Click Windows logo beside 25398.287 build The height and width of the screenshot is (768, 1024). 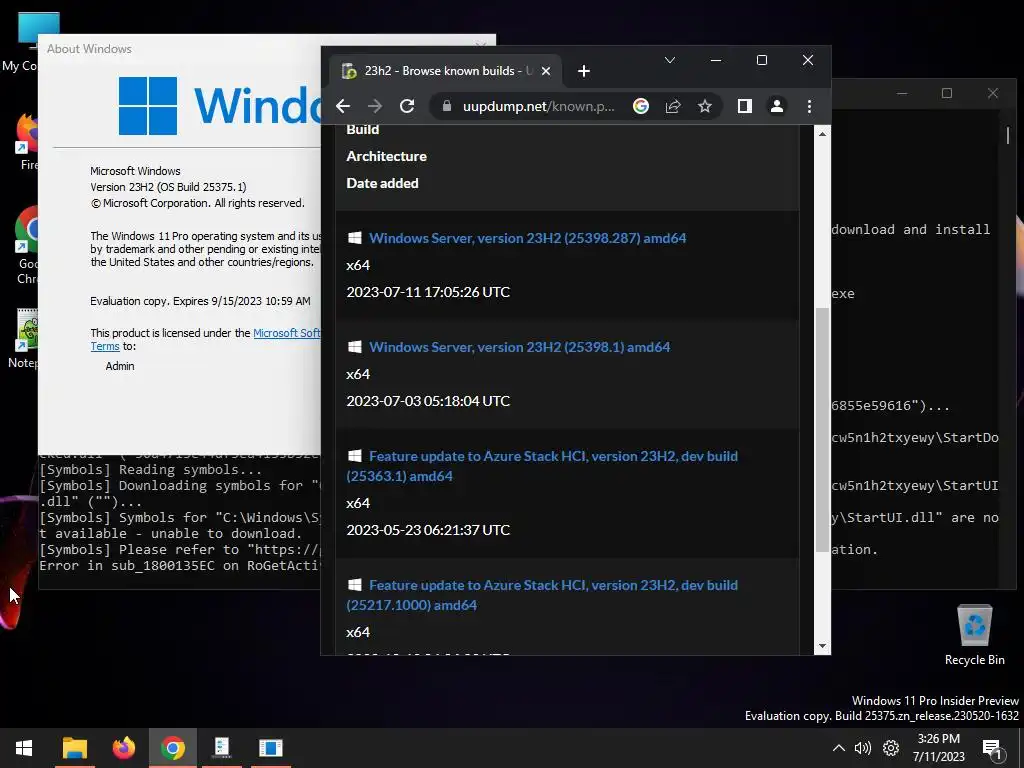355,238
